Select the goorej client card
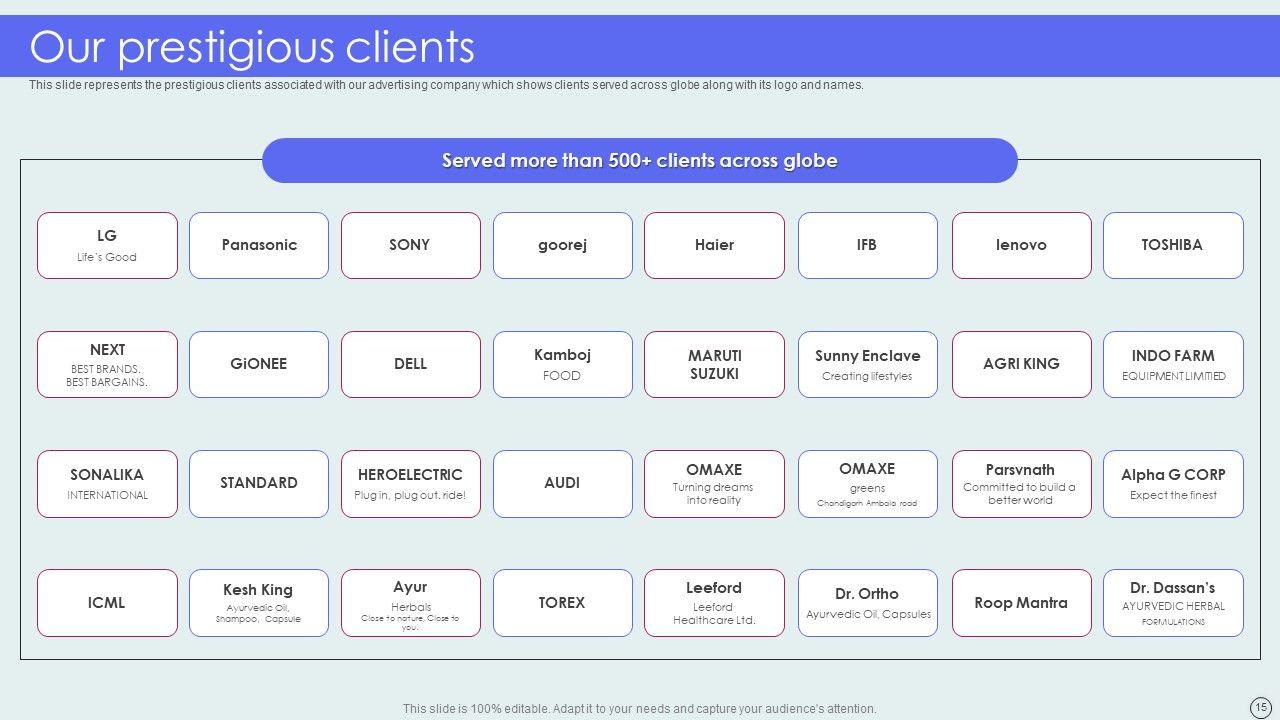 click(x=563, y=245)
